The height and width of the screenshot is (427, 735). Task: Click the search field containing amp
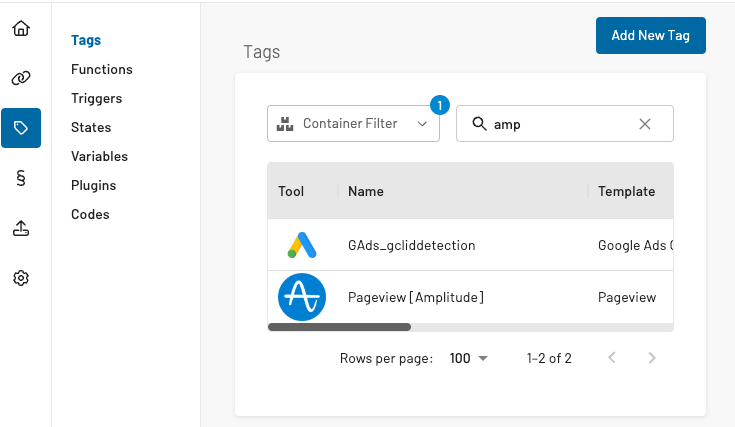click(x=560, y=124)
